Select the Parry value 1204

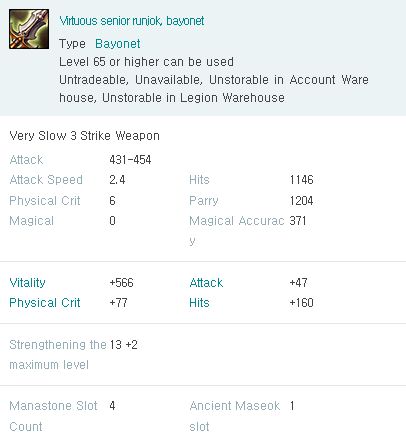(301, 201)
